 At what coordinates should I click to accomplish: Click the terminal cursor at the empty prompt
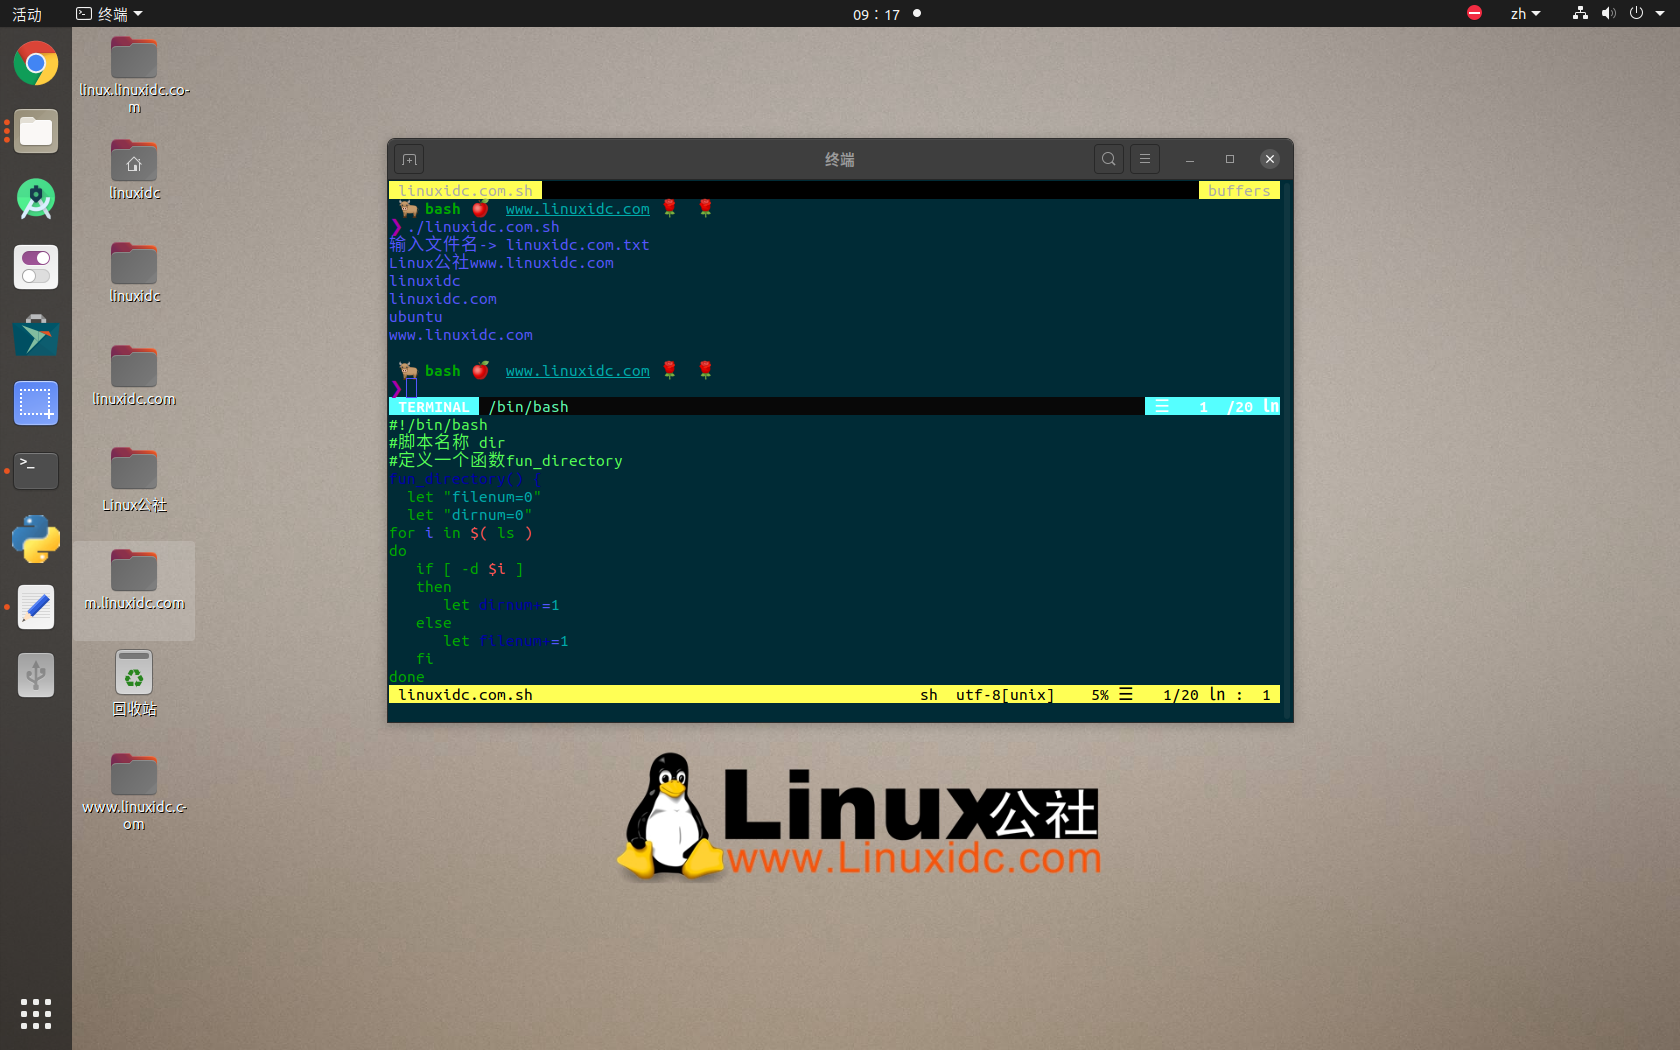click(x=411, y=389)
